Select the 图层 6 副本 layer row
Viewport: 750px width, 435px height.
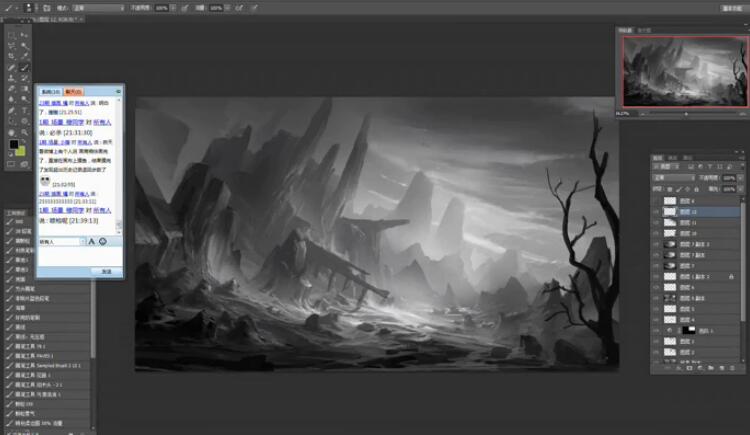696,298
